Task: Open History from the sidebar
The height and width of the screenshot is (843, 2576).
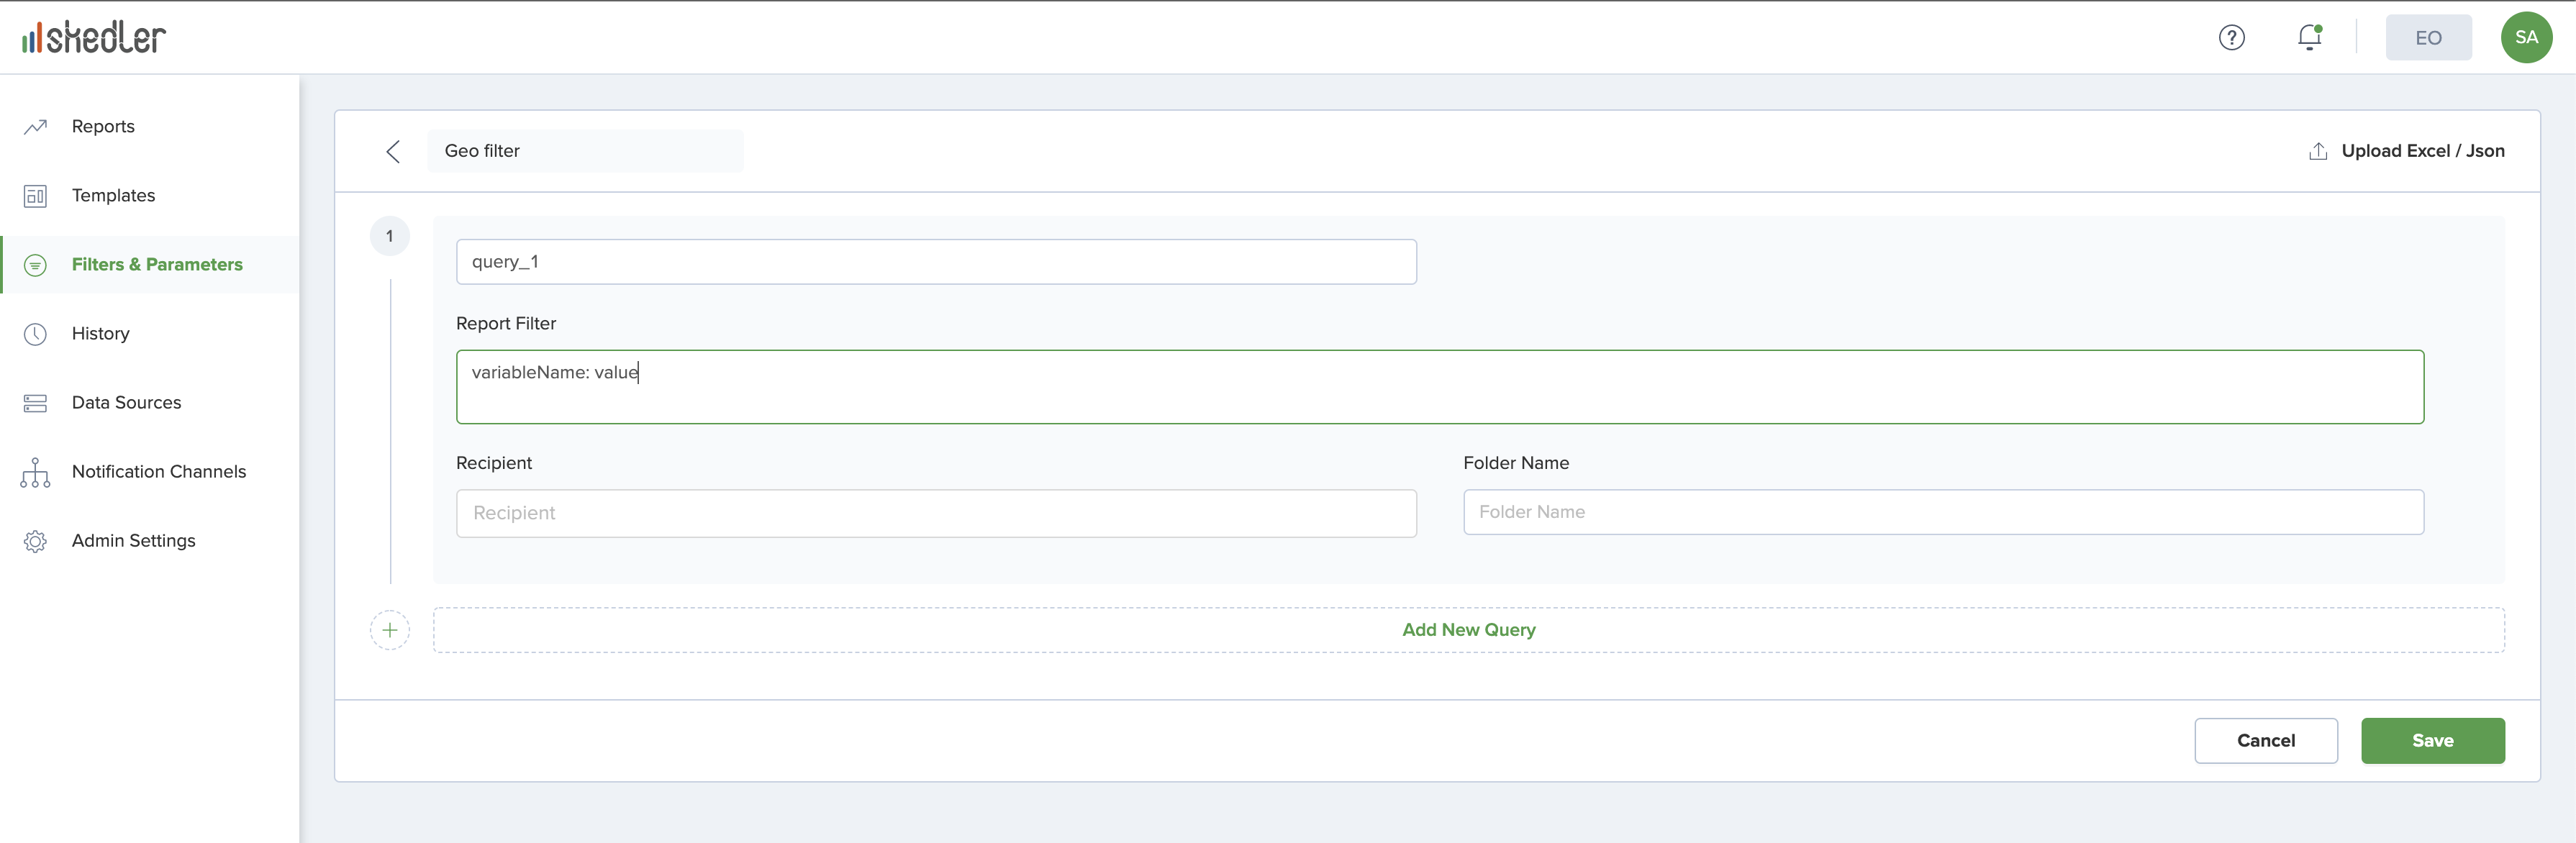Action: (x=100, y=334)
